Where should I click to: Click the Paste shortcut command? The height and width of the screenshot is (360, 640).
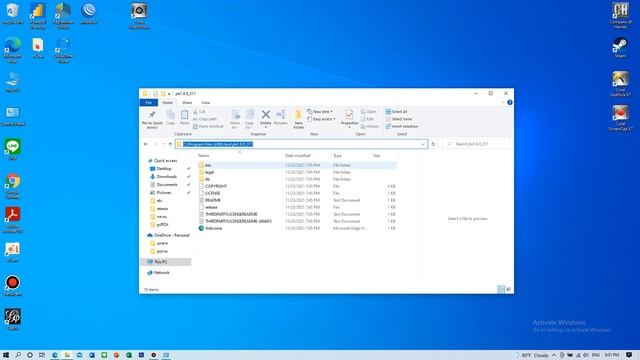coord(208,126)
